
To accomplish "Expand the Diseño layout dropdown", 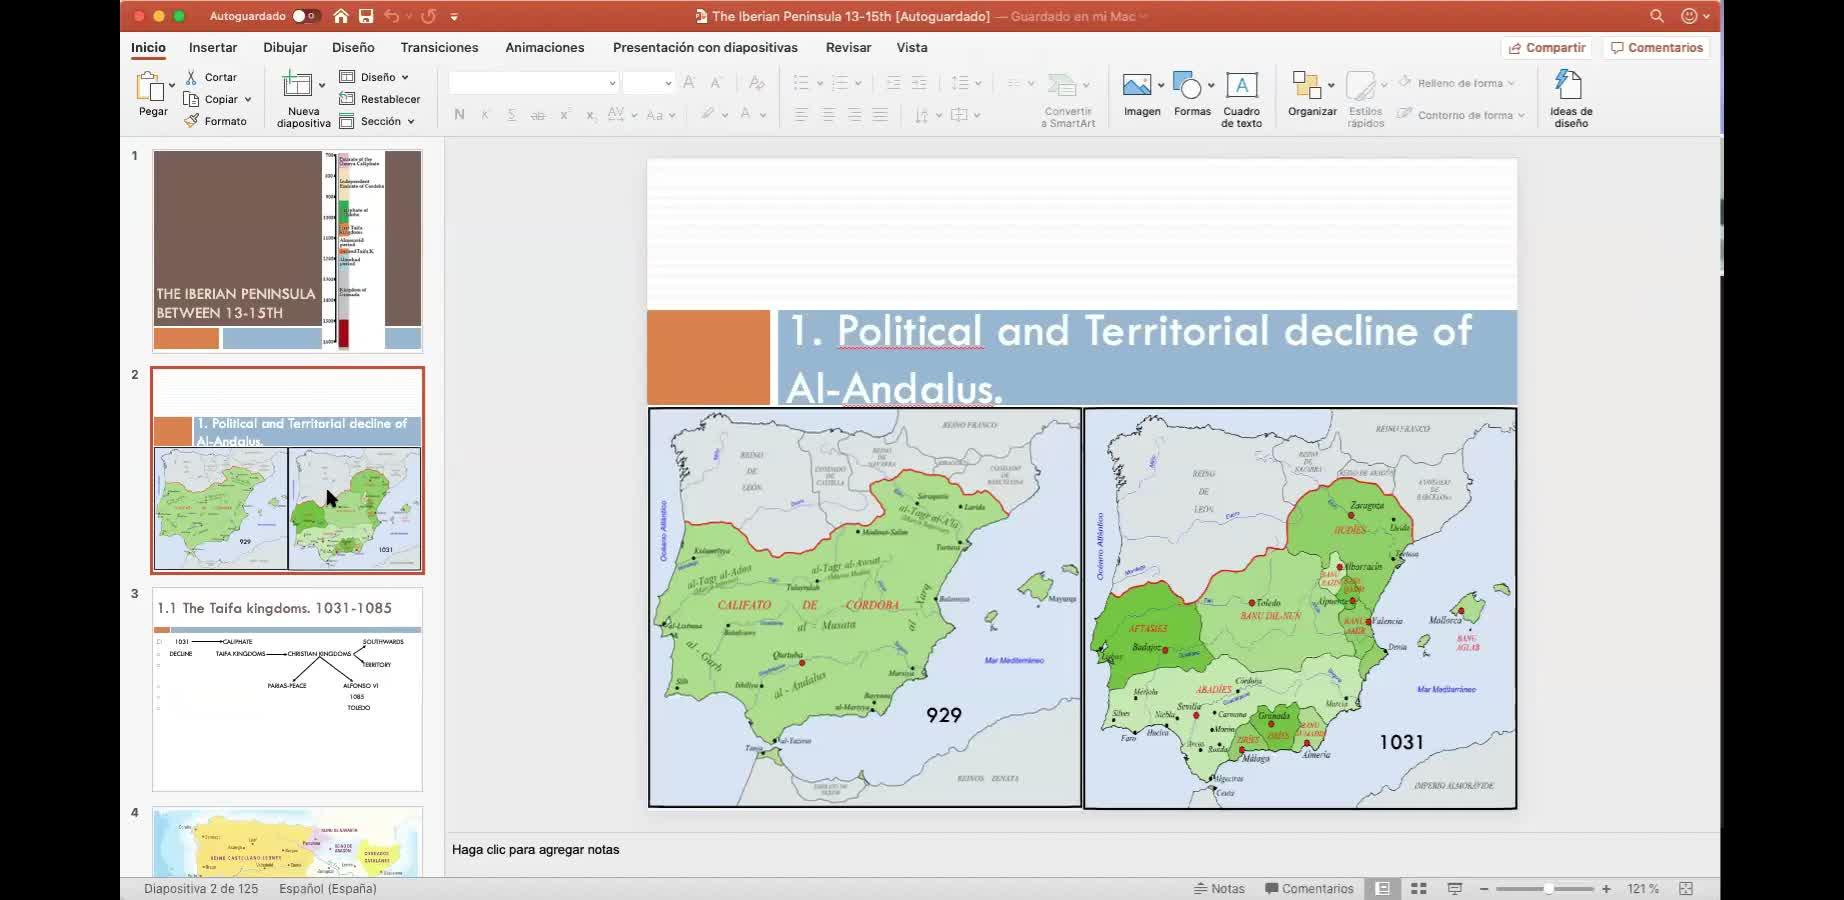I will click(405, 77).
